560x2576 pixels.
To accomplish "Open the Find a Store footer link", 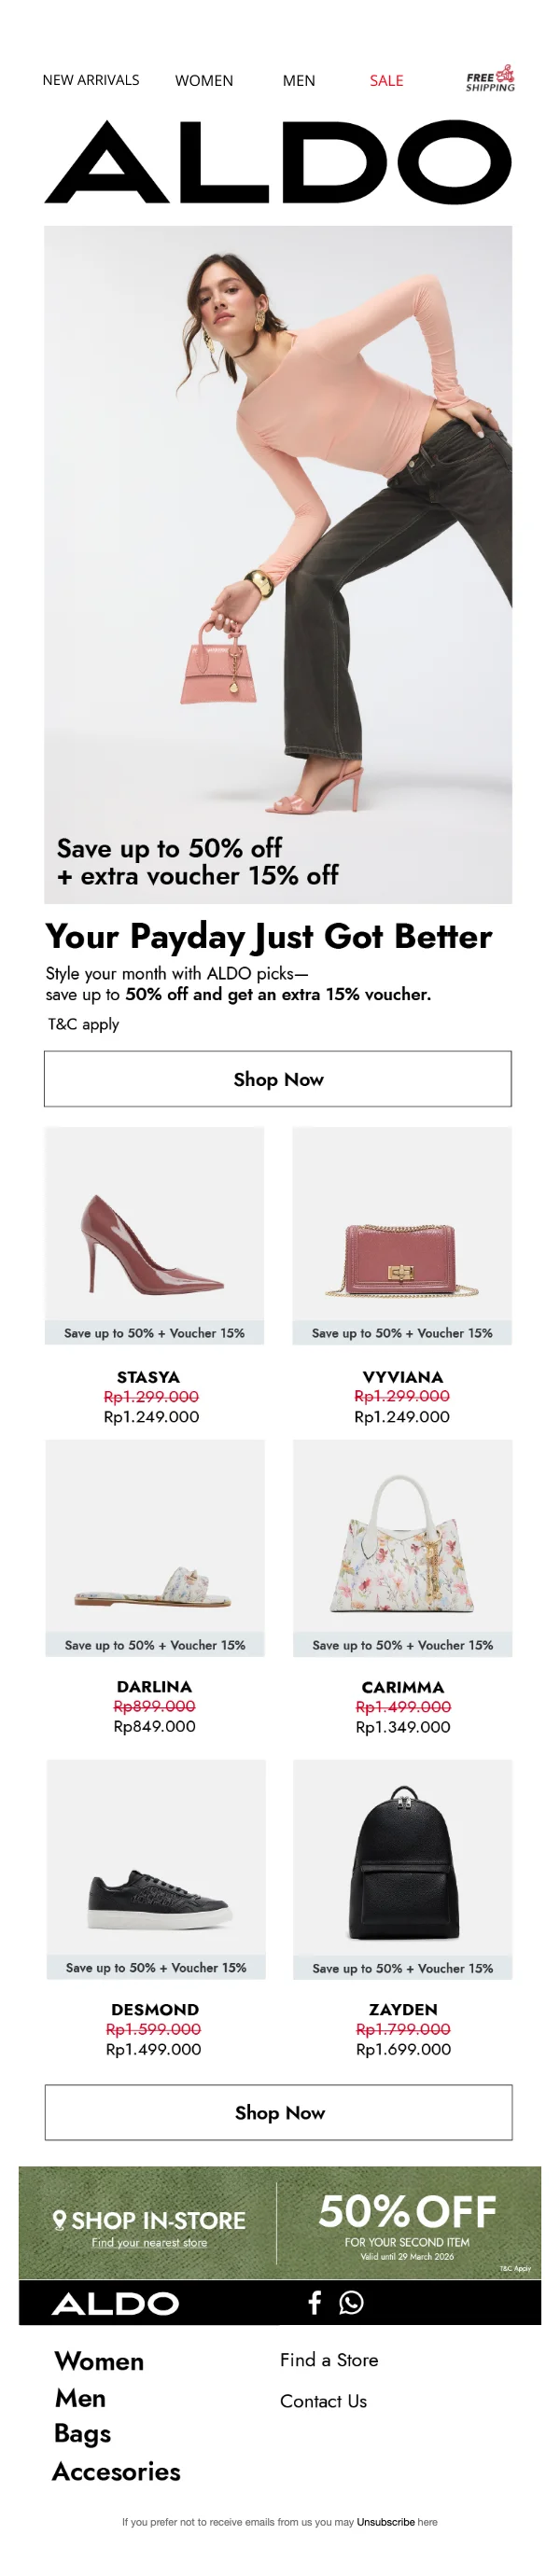I will pyautogui.click(x=329, y=2360).
